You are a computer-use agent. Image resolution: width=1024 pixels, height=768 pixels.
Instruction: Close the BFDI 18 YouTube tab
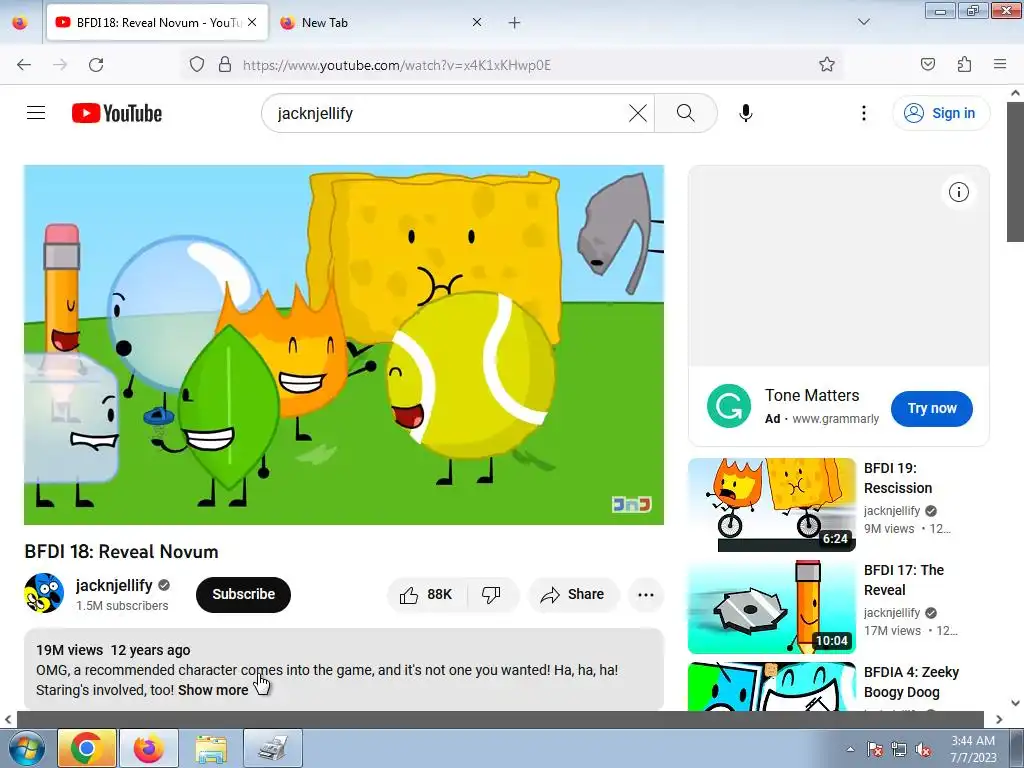[x=252, y=22]
